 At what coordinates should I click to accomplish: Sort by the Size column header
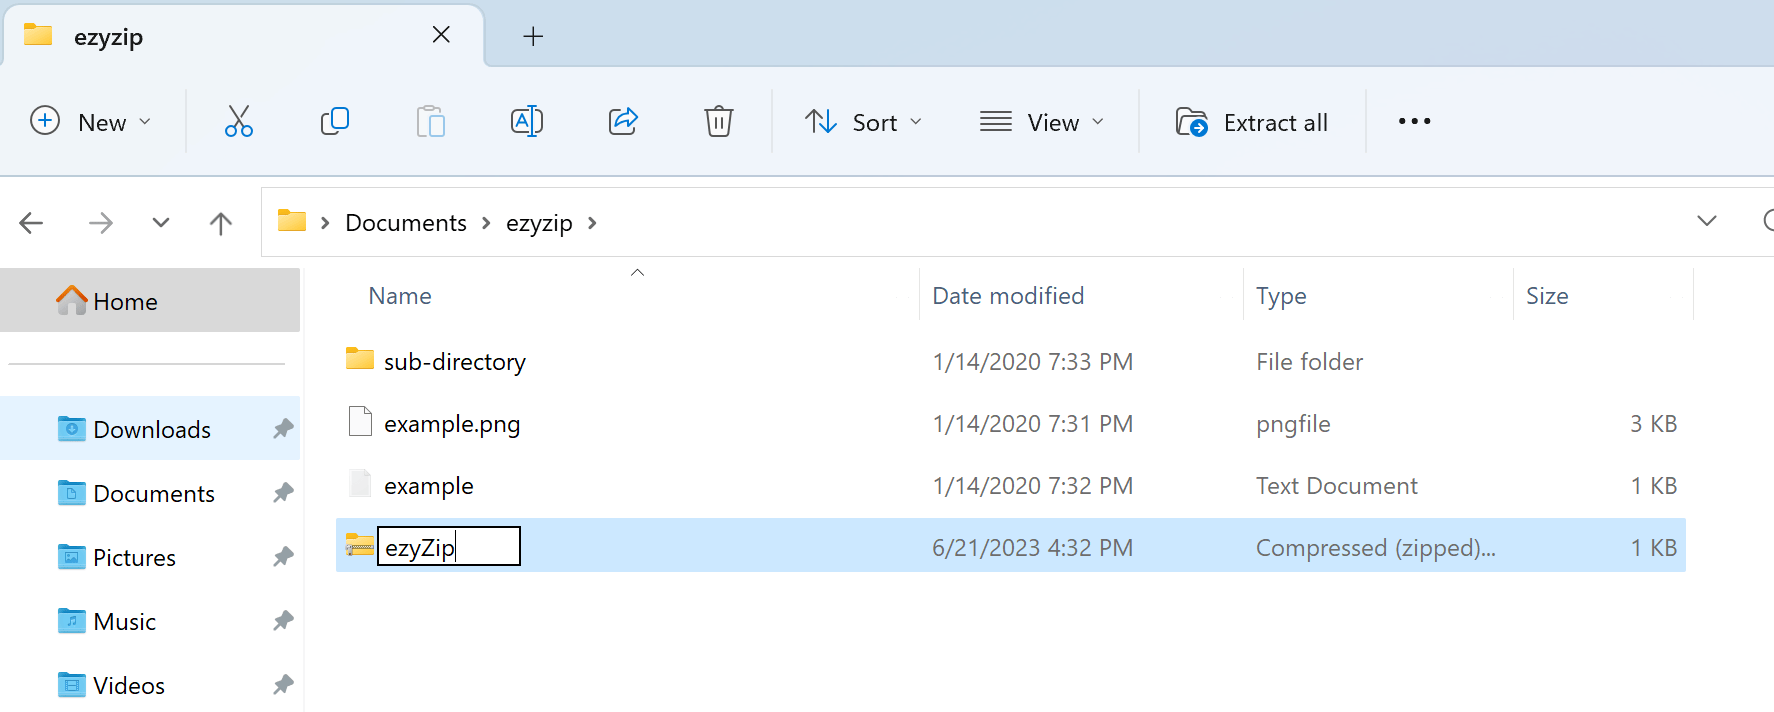click(1547, 296)
